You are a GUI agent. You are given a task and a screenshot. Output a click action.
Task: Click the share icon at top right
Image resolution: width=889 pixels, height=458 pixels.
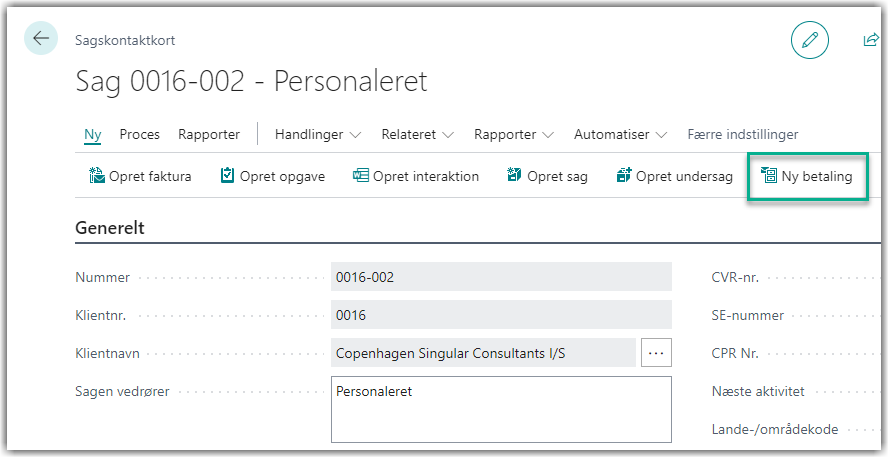(870, 40)
